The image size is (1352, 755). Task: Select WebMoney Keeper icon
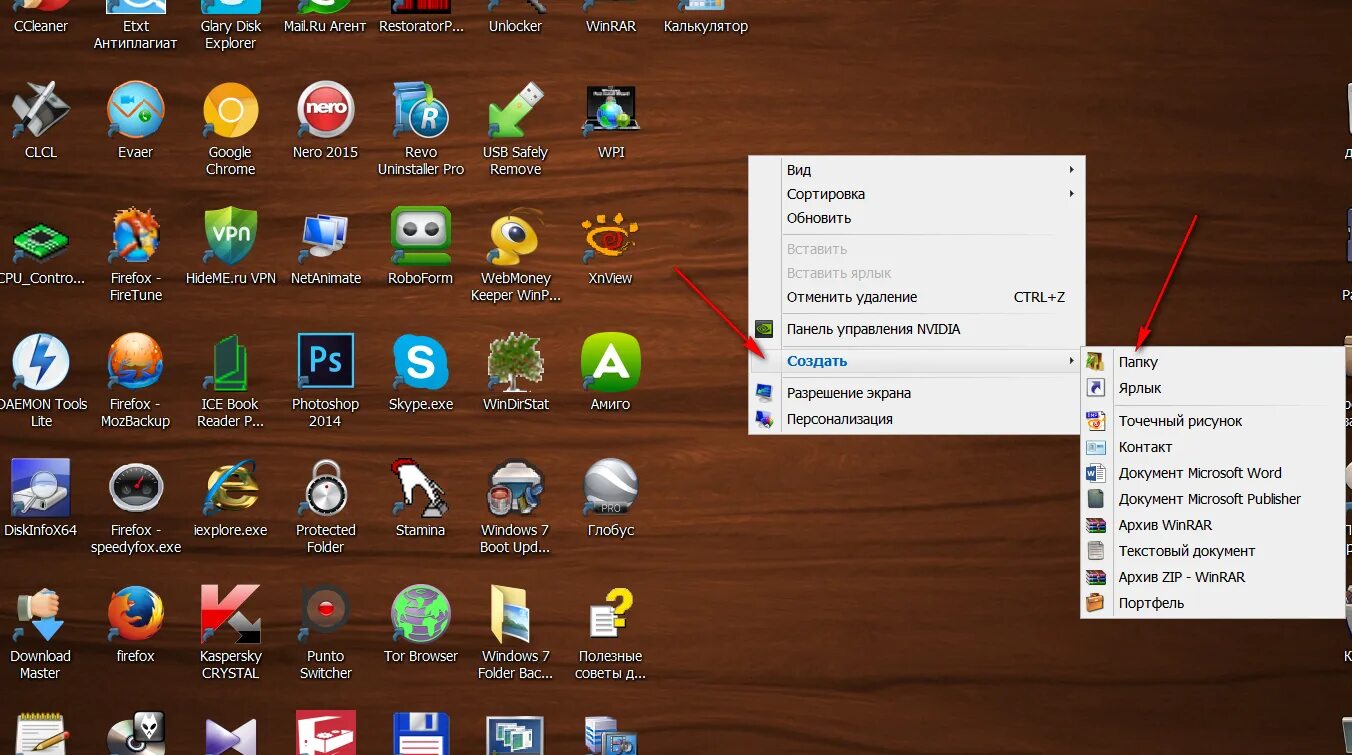tap(515, 237)
